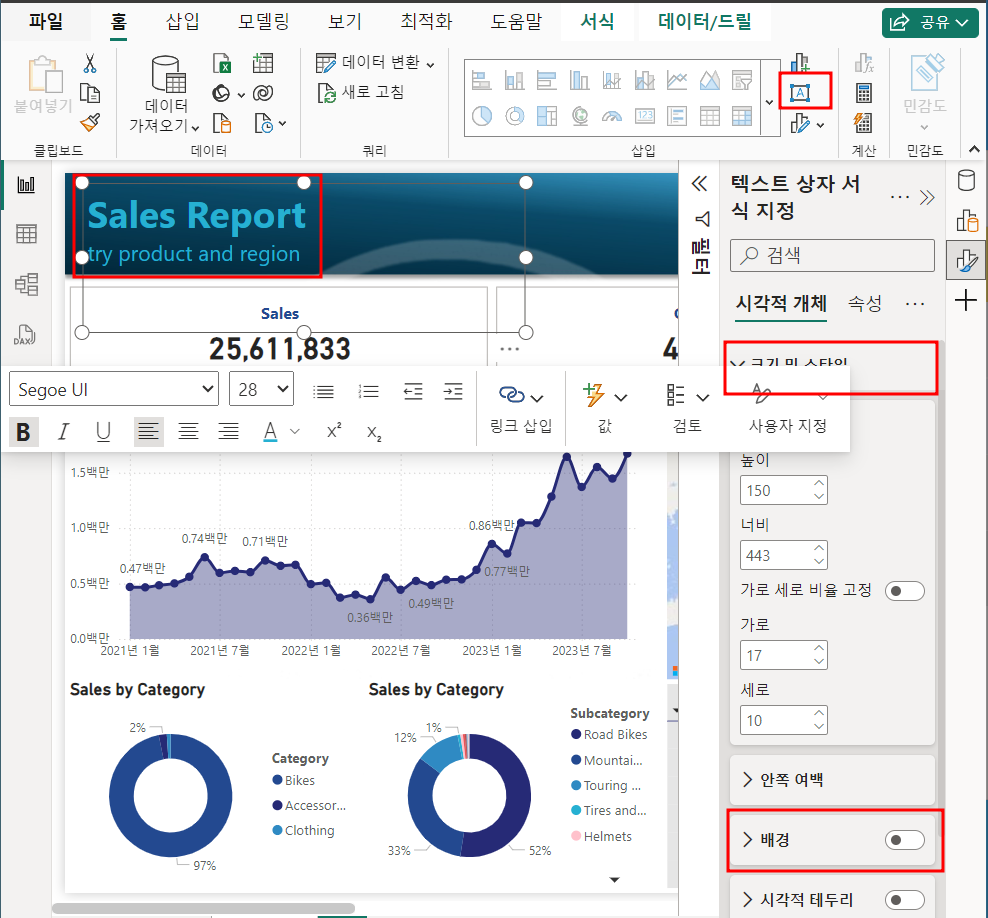Switch to the 삽입 ribbon tab
Image resolution: width=988 pixels, height=918 pixels.
point(183,21)
